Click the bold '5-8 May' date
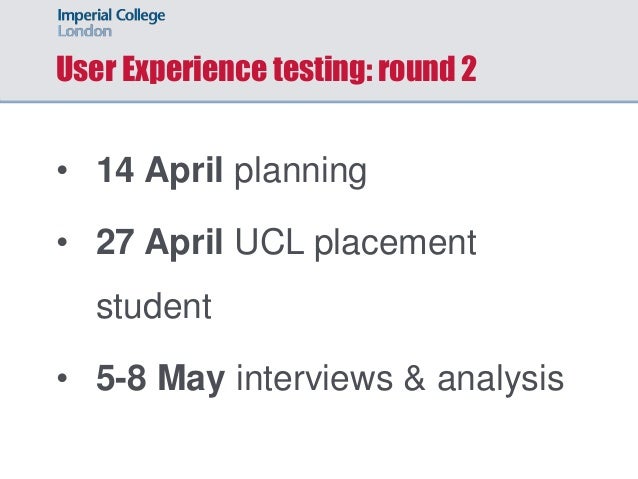This screenshot has width=638, height=479. point(160,379)
